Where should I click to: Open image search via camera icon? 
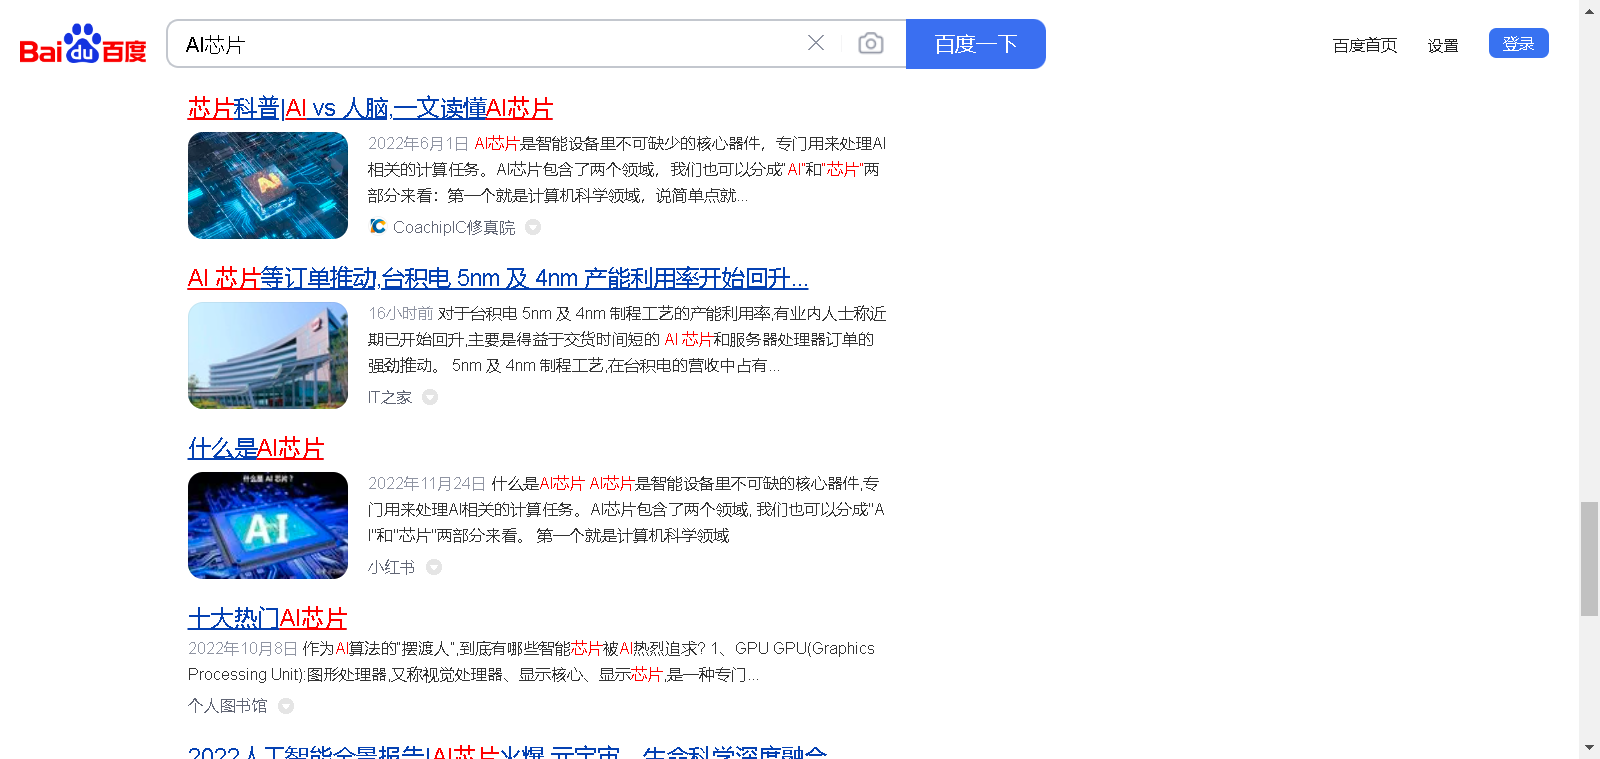tap(871, 43)
